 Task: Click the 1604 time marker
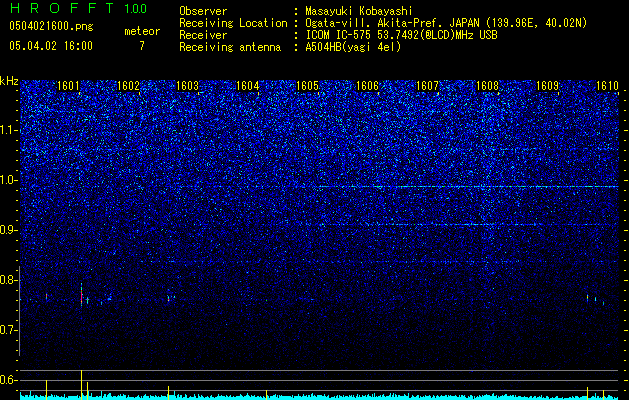[248, 86]
